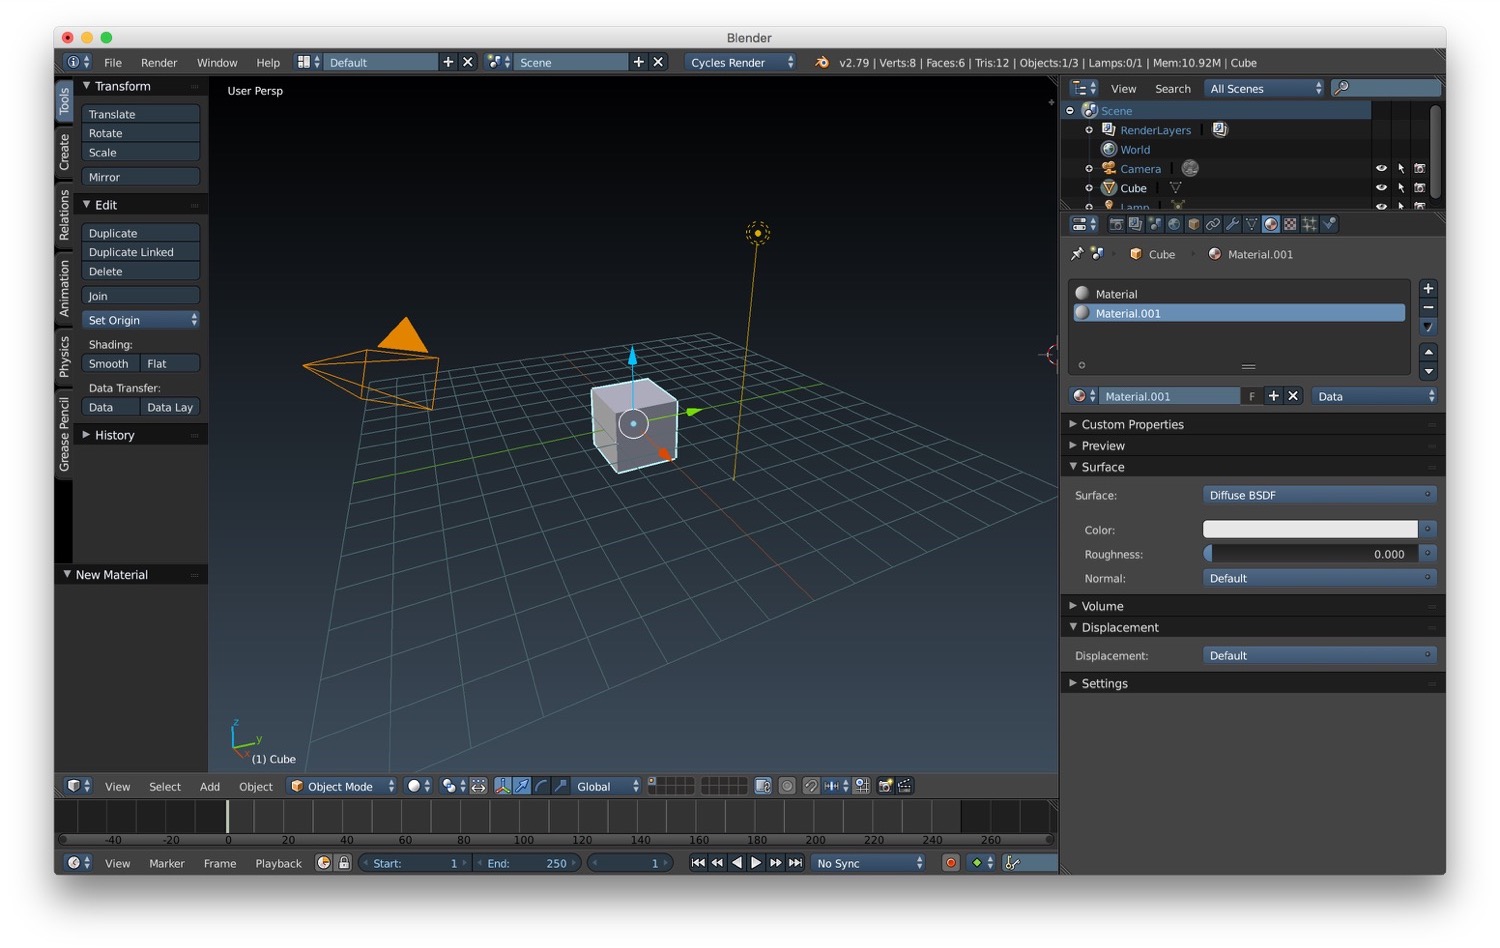1500x948 pixels.
Task: Open the Modifiers properties tab wrench icon
Action: coord(1232,224)
